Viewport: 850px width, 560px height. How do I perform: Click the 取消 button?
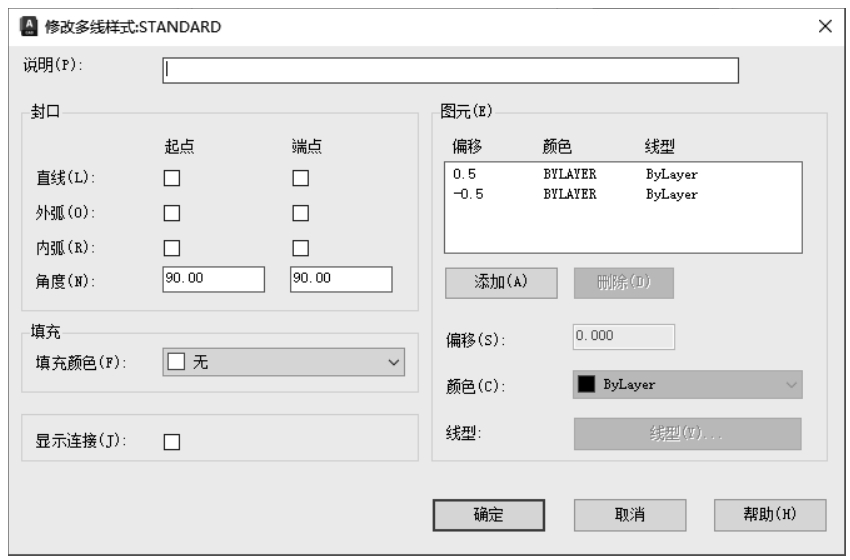point(629,515)
